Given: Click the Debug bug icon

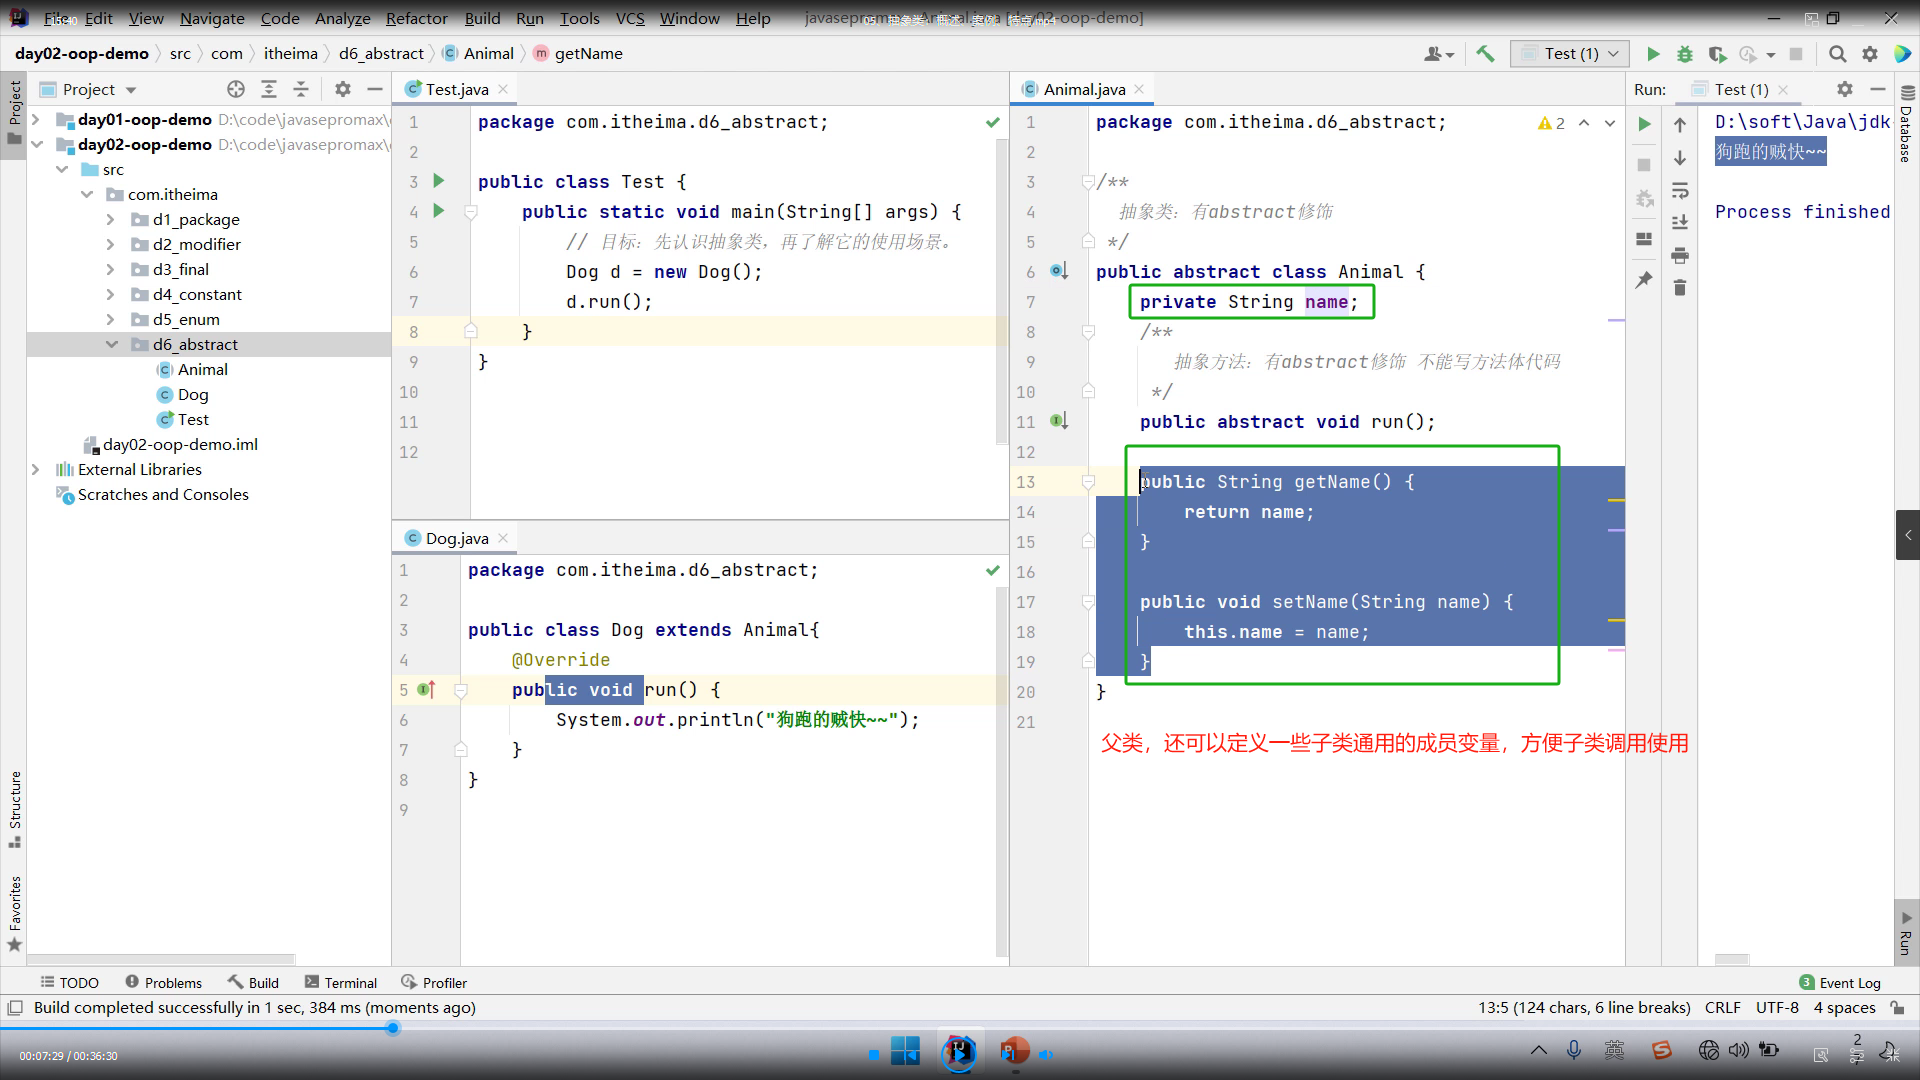Looking at the screenshot, I should pyautogui.click(x=1685, y=54).
